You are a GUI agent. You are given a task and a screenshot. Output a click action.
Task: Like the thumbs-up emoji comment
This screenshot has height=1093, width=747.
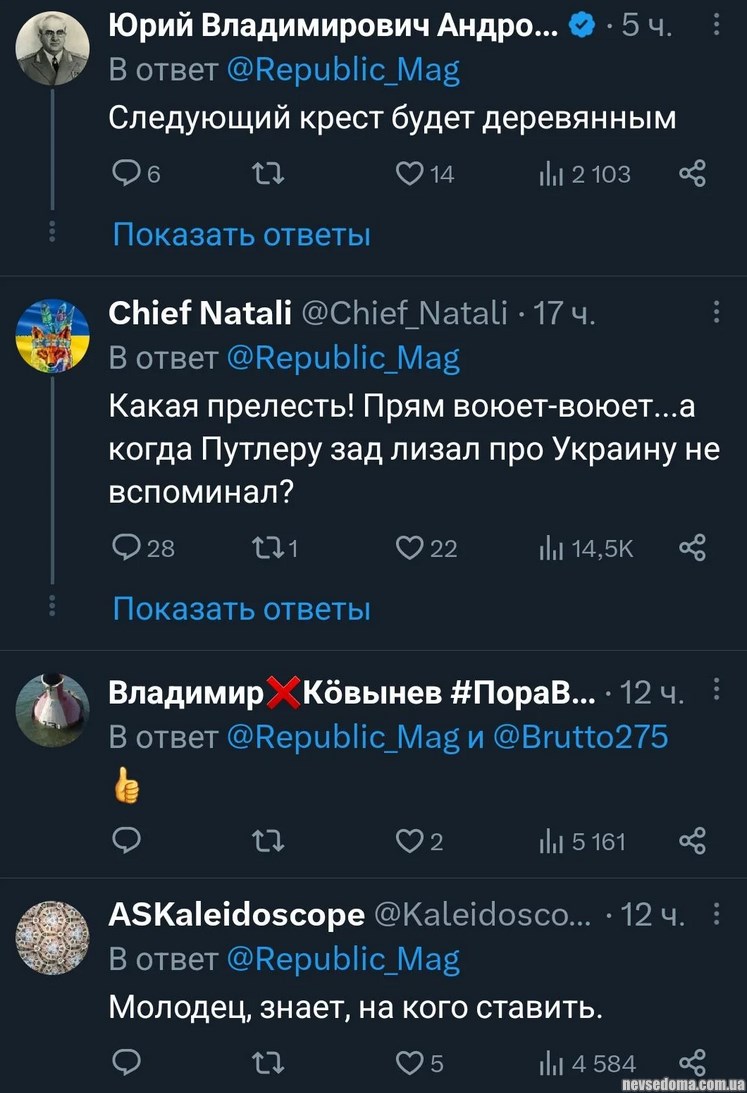pyautogui.click(x=408, y=842)
